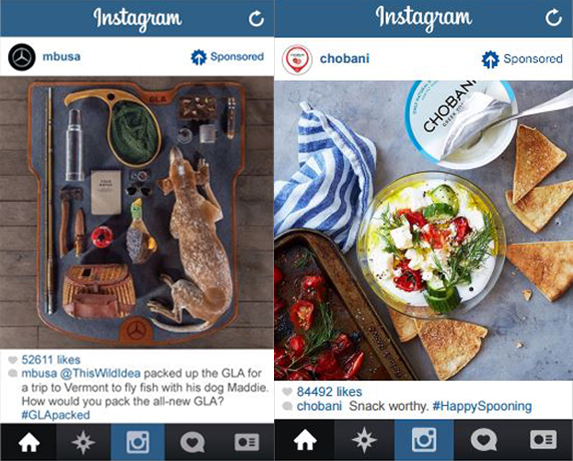Click the mbusa username in post header
The width and height of the screenshot is (573, 461).
click(x=61, y=57)
